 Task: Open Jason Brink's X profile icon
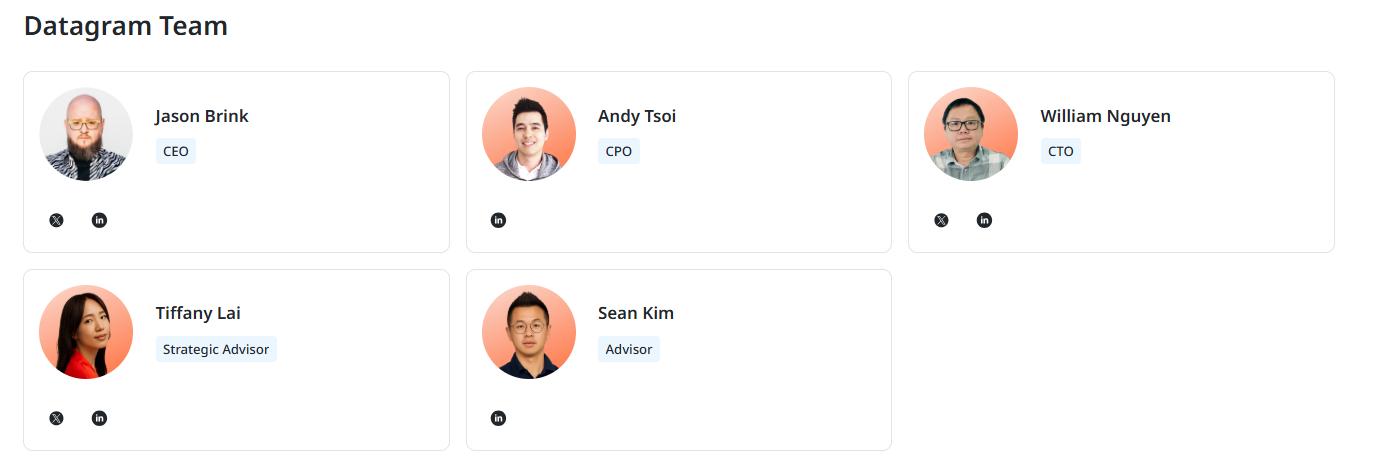pos(56,220)
